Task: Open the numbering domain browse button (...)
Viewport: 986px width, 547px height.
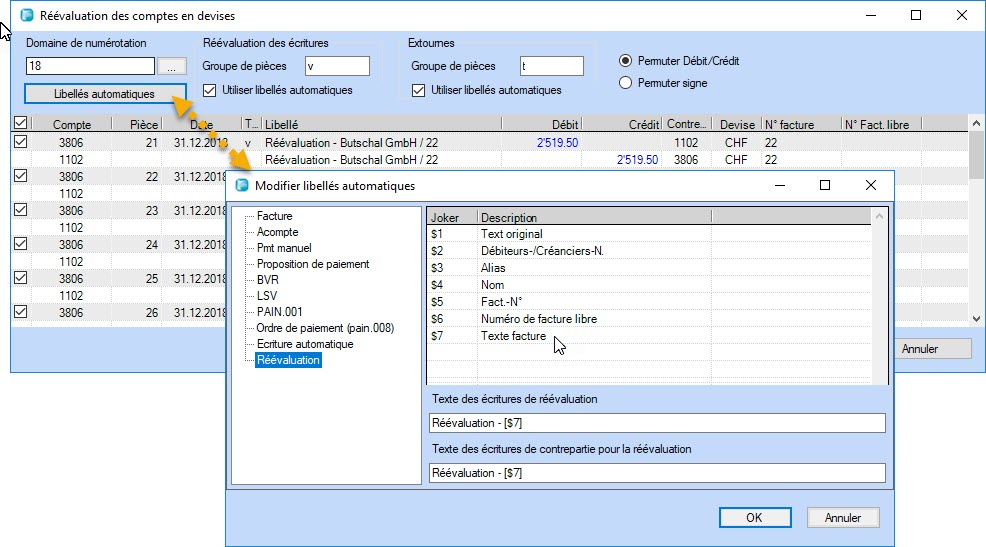Action: [x=172, y=67]
